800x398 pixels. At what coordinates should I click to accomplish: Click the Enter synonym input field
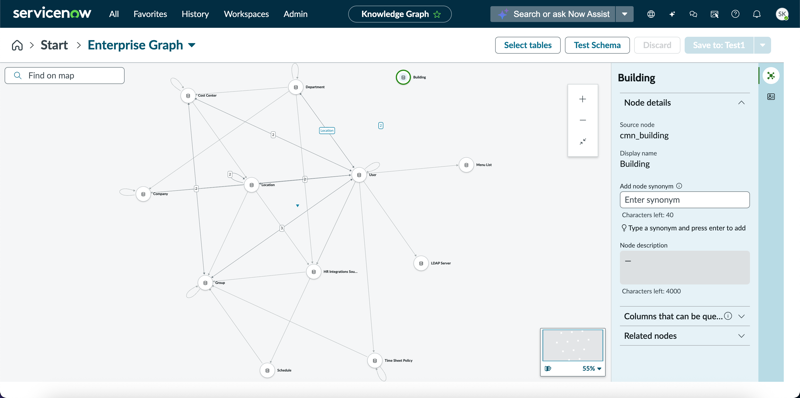click(685, 200)
